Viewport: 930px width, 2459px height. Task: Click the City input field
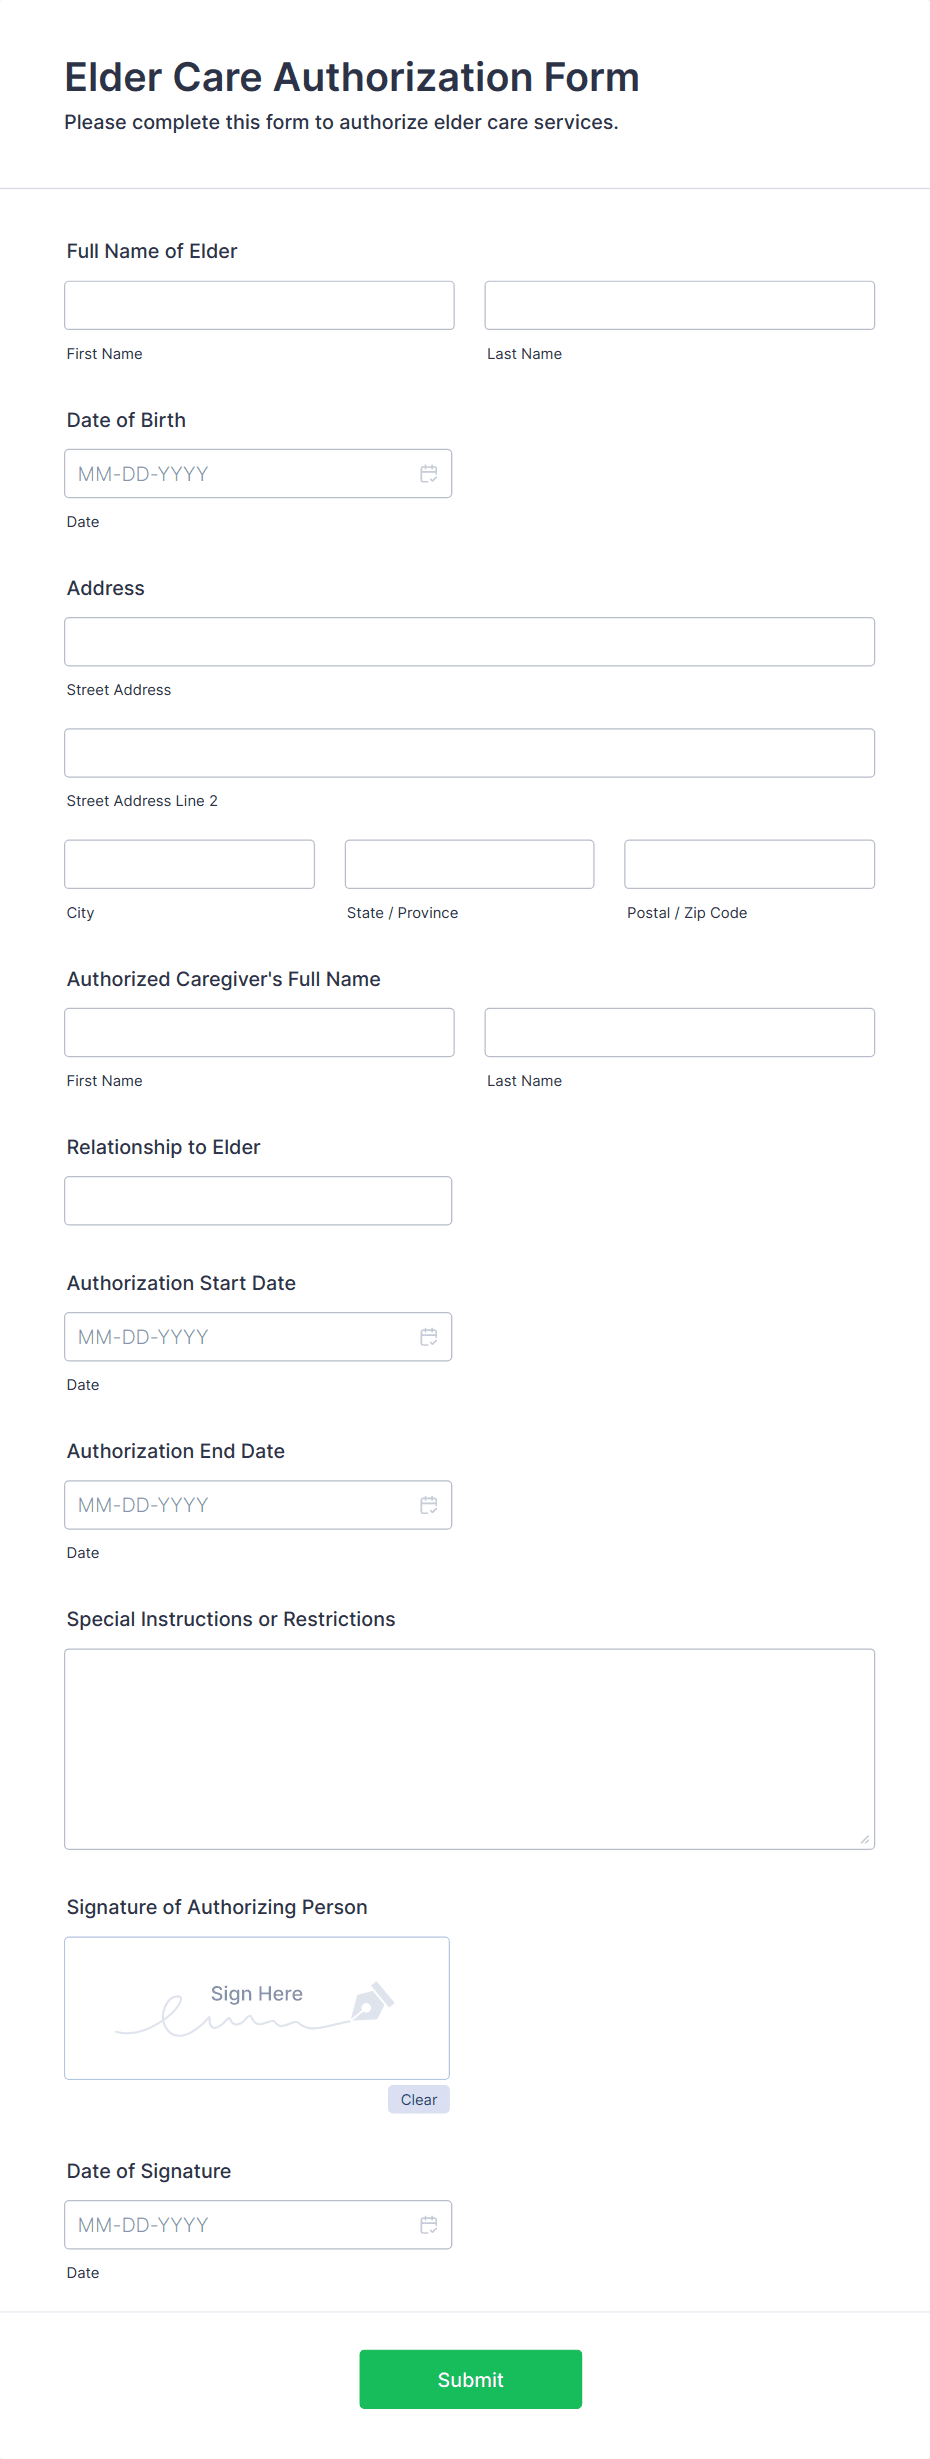189,864
